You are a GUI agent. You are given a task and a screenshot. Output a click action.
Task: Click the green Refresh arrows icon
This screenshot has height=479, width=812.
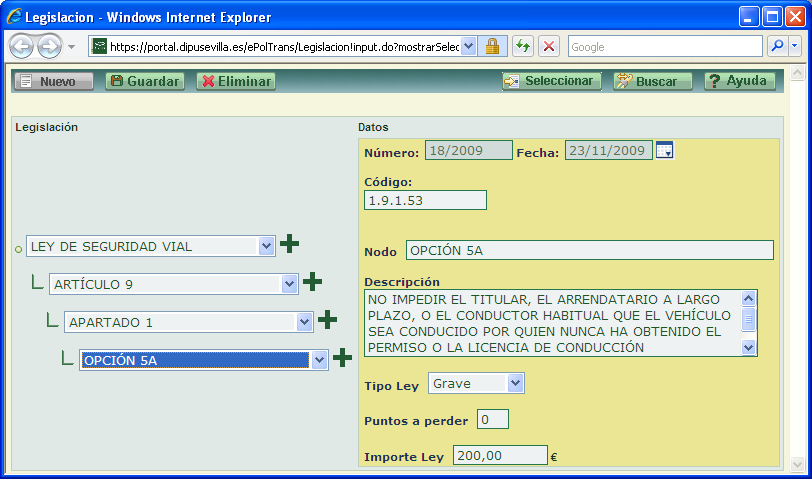[x=523, y=47]
